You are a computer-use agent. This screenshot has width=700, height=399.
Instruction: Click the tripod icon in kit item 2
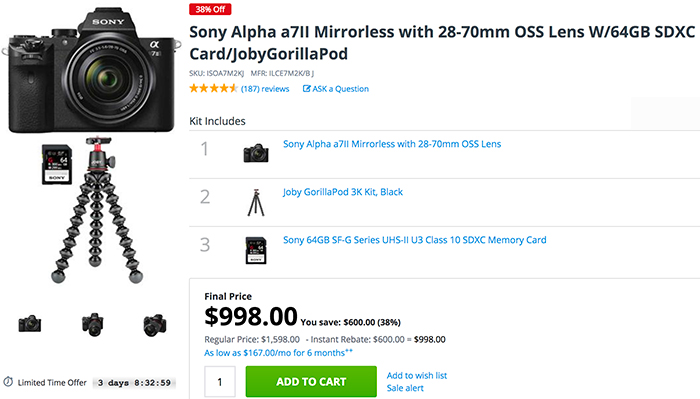coord(256,203)
